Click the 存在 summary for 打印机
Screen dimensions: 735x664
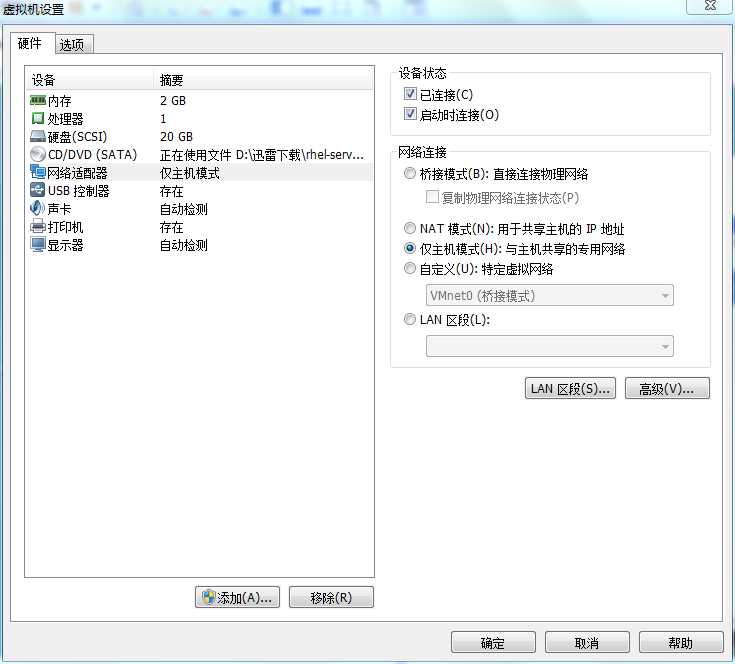[171, 227]
